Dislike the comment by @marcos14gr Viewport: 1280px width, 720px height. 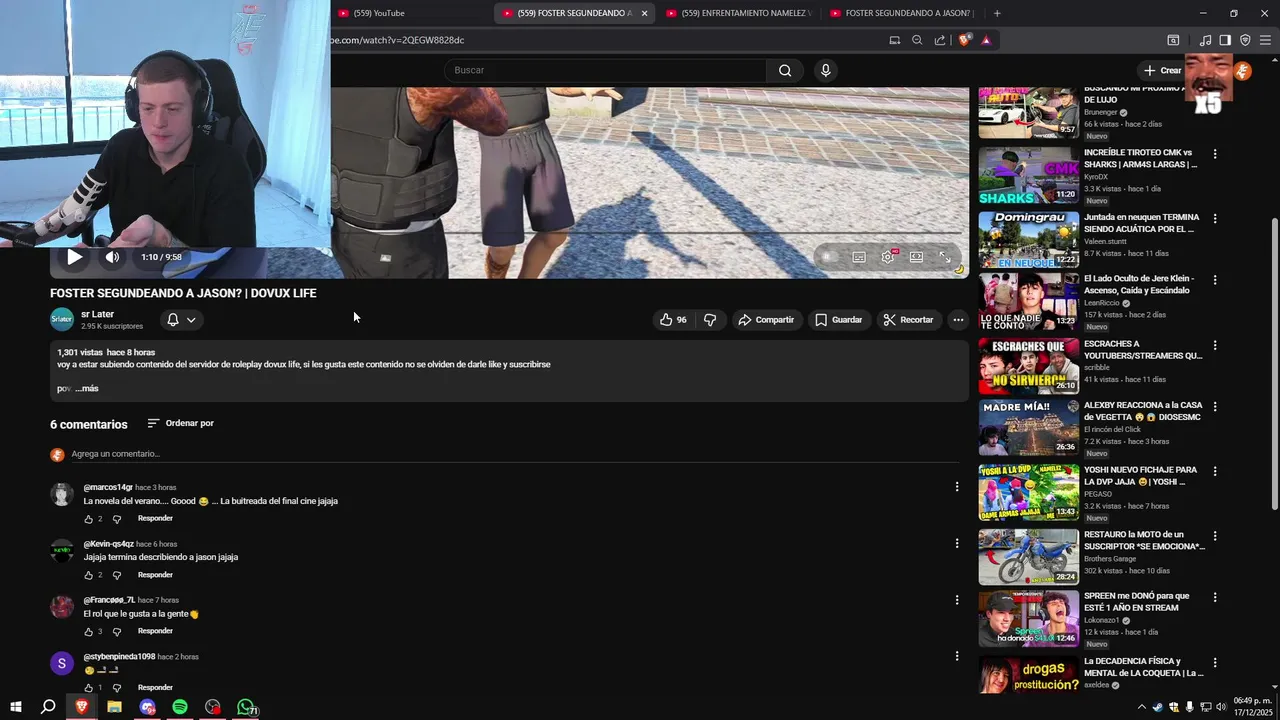(x=116, y=519)
